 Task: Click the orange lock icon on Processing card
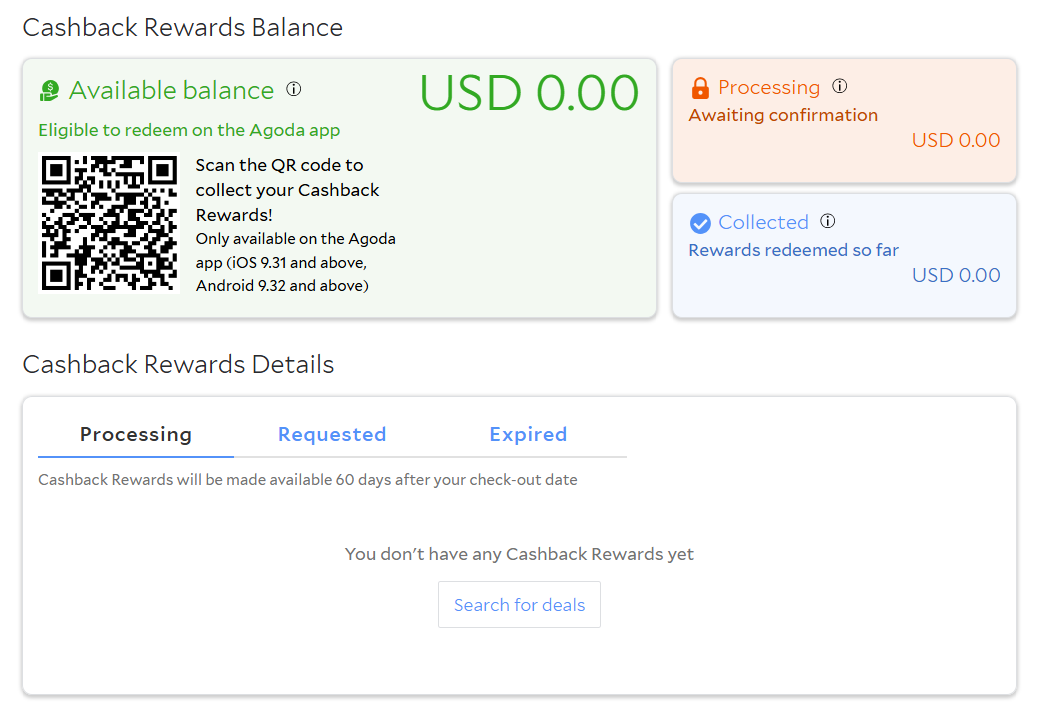coord(699,87)
